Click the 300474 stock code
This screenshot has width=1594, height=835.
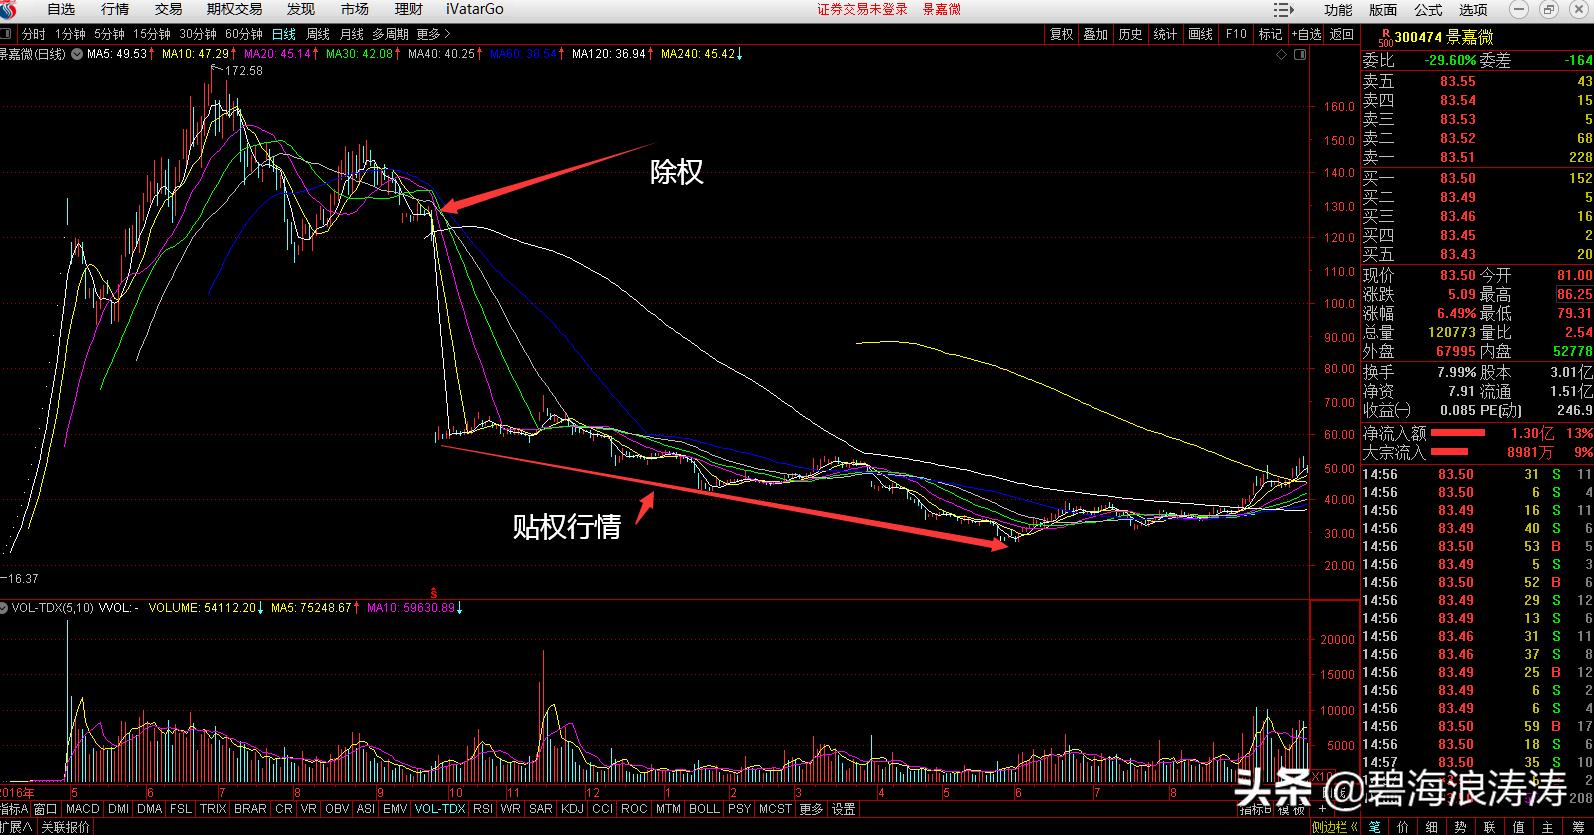click(x=1418, y=38)
